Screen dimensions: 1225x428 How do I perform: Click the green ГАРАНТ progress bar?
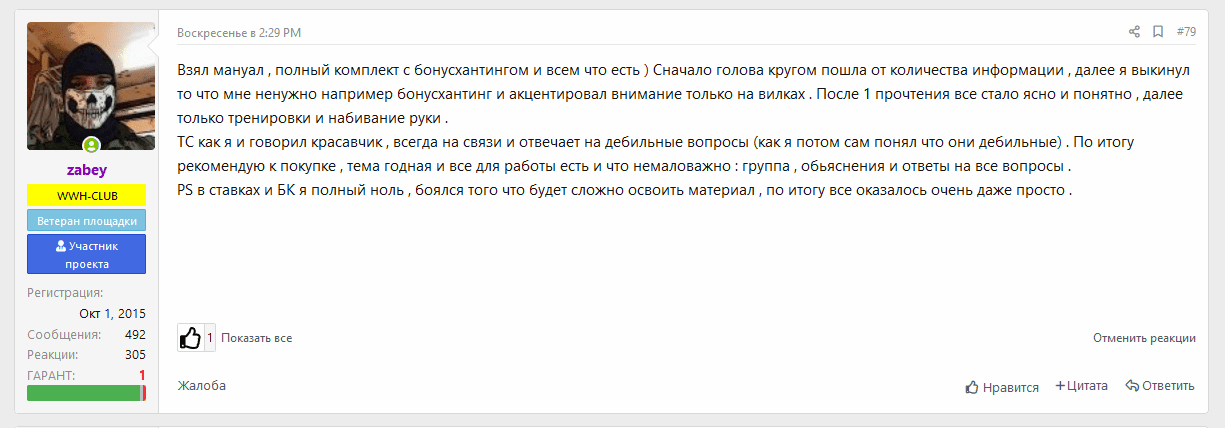[x=85, y=393]
